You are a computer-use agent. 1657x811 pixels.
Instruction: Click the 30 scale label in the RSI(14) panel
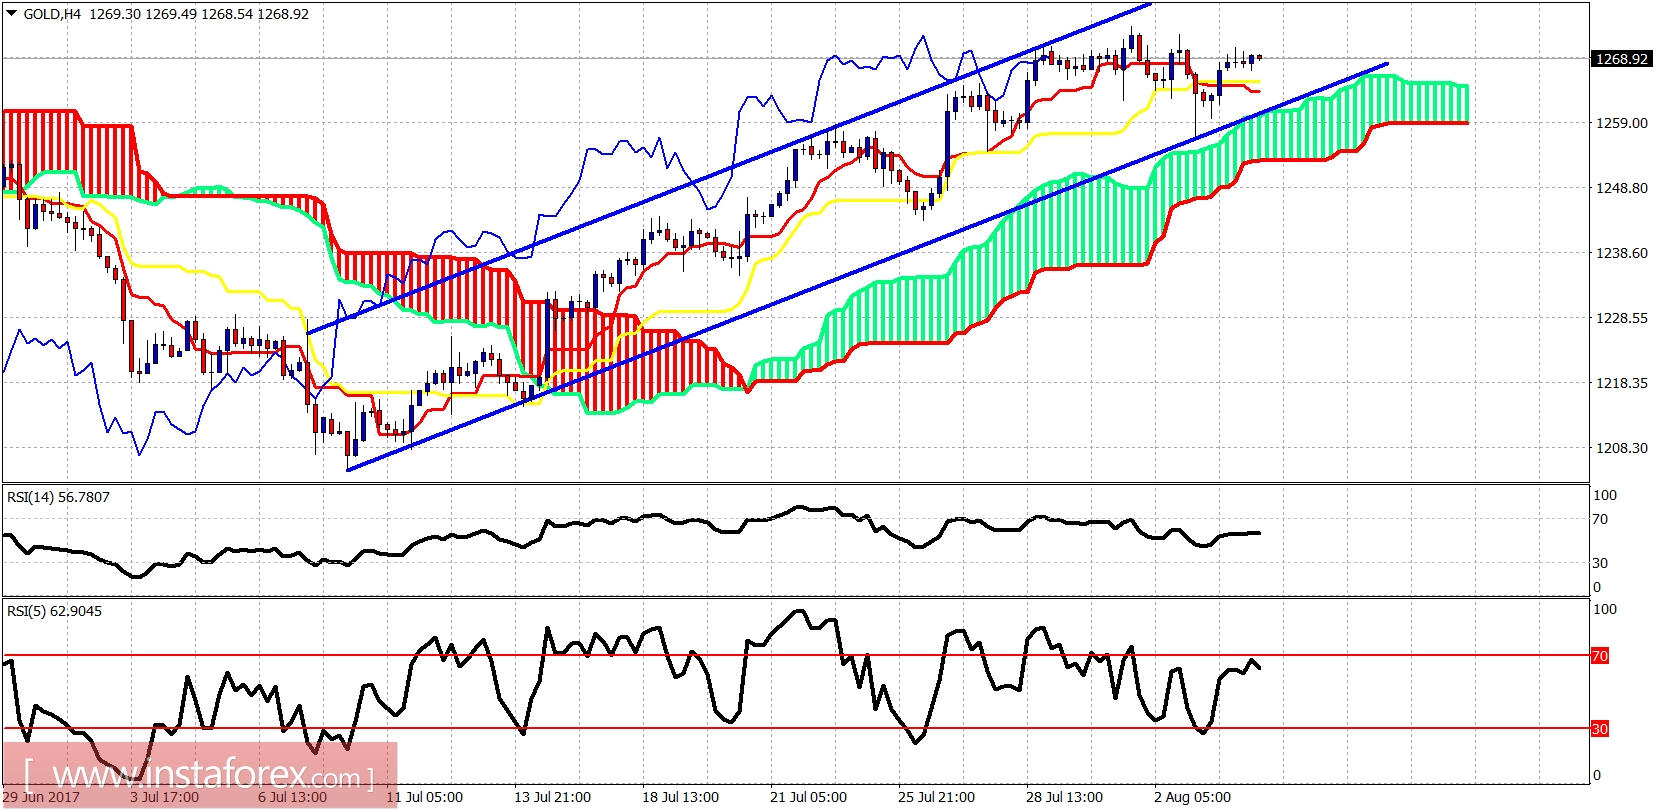[1601, 563]
